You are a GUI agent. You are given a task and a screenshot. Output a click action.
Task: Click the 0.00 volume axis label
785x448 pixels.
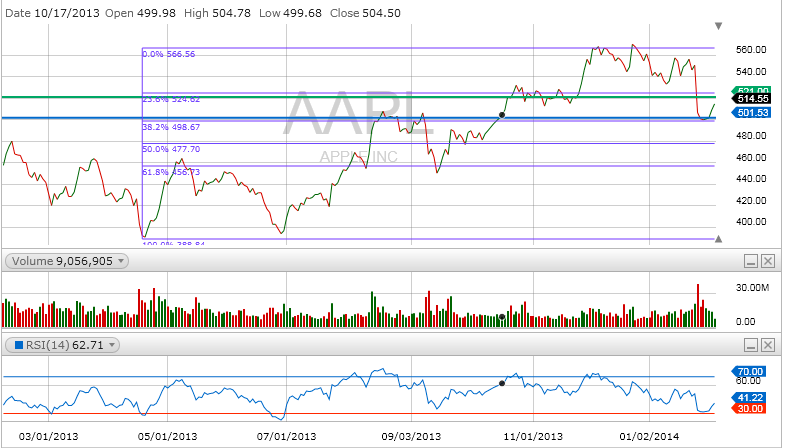coord(745,322)
